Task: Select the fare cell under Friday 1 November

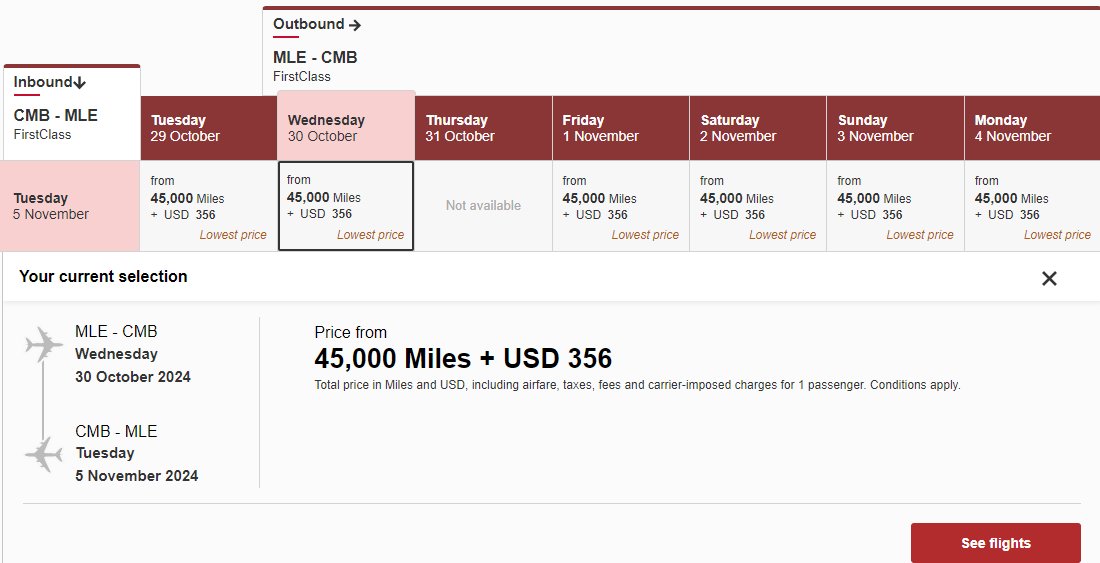Action: click(x=621, y=206)
